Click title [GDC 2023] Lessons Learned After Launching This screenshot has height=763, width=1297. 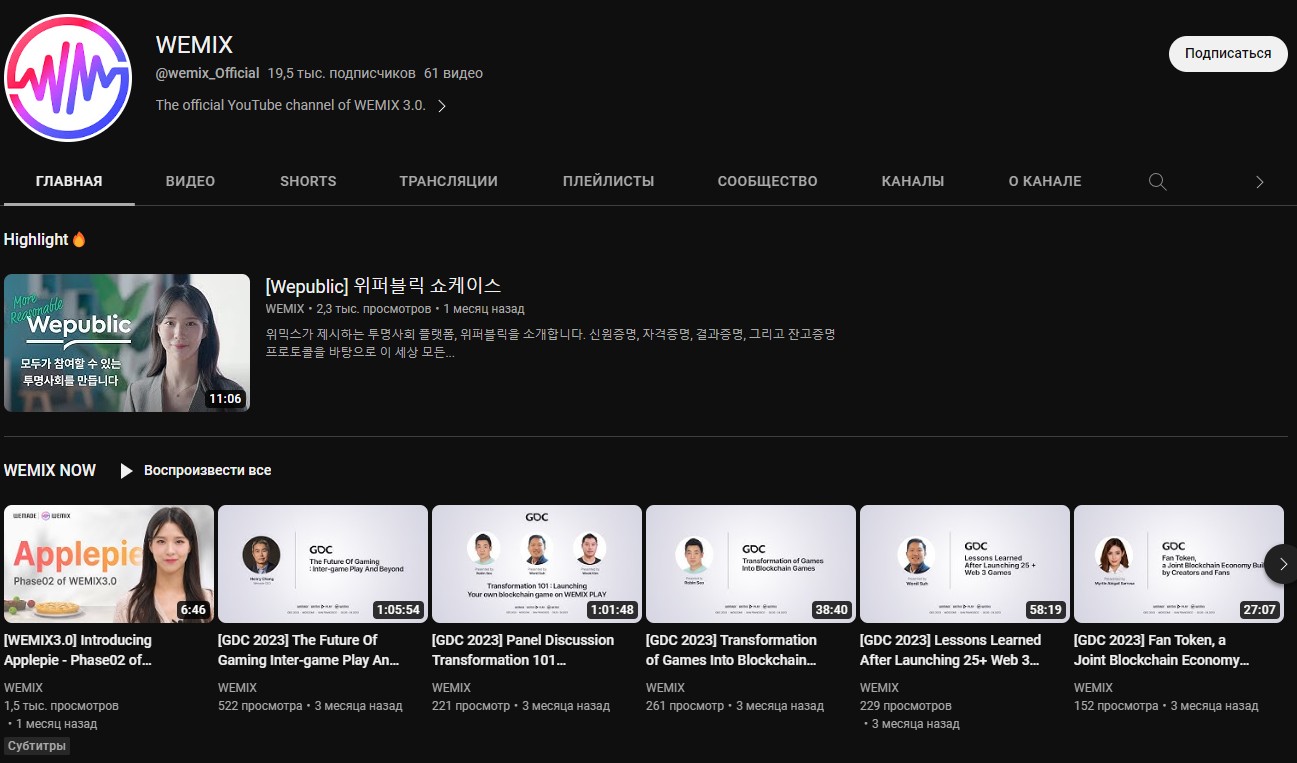point(950,650)
